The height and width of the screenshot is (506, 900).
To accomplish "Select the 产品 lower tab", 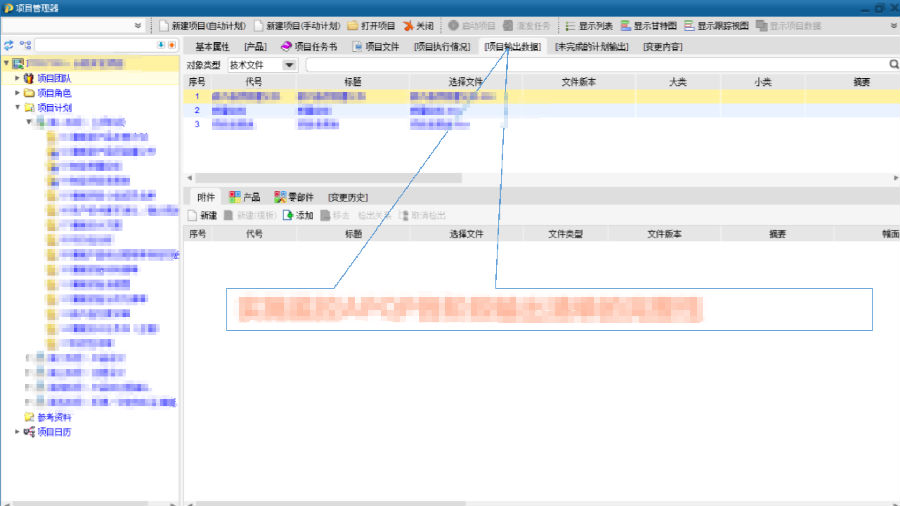I will pyautogui.click(x=244, y=197).
